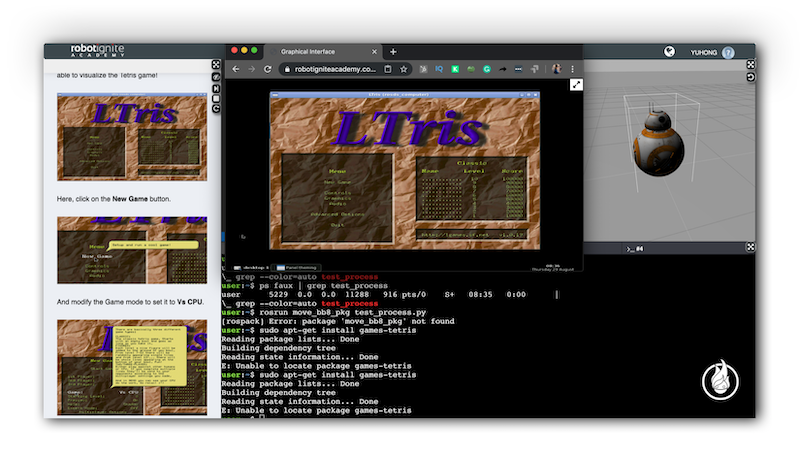
Task: Maximize the simulation view panel
Action: 750,65
